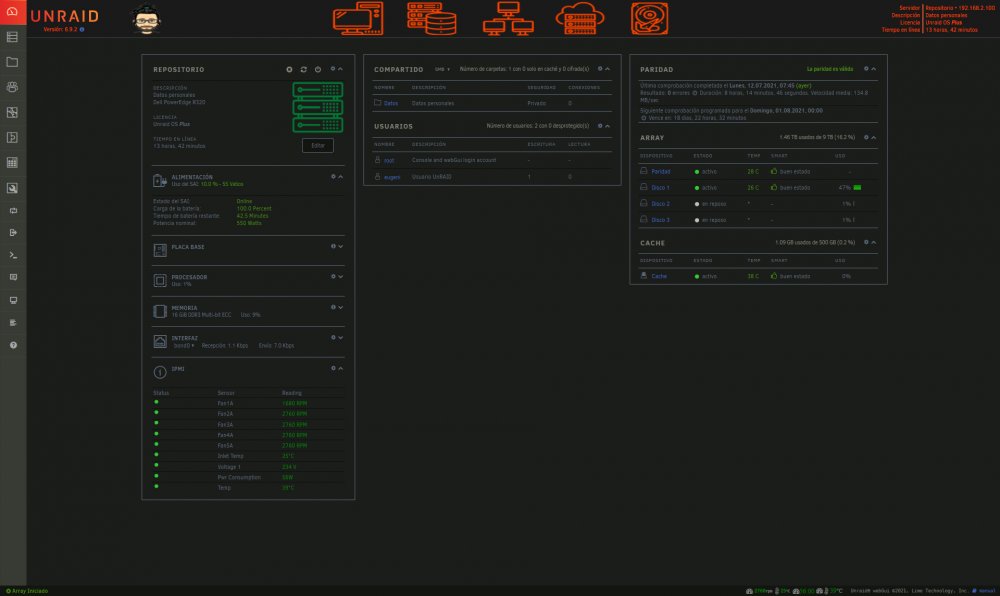Open the Paridad device link
The height and width of the screenshot is (596, 1000).
coord(661,171)
